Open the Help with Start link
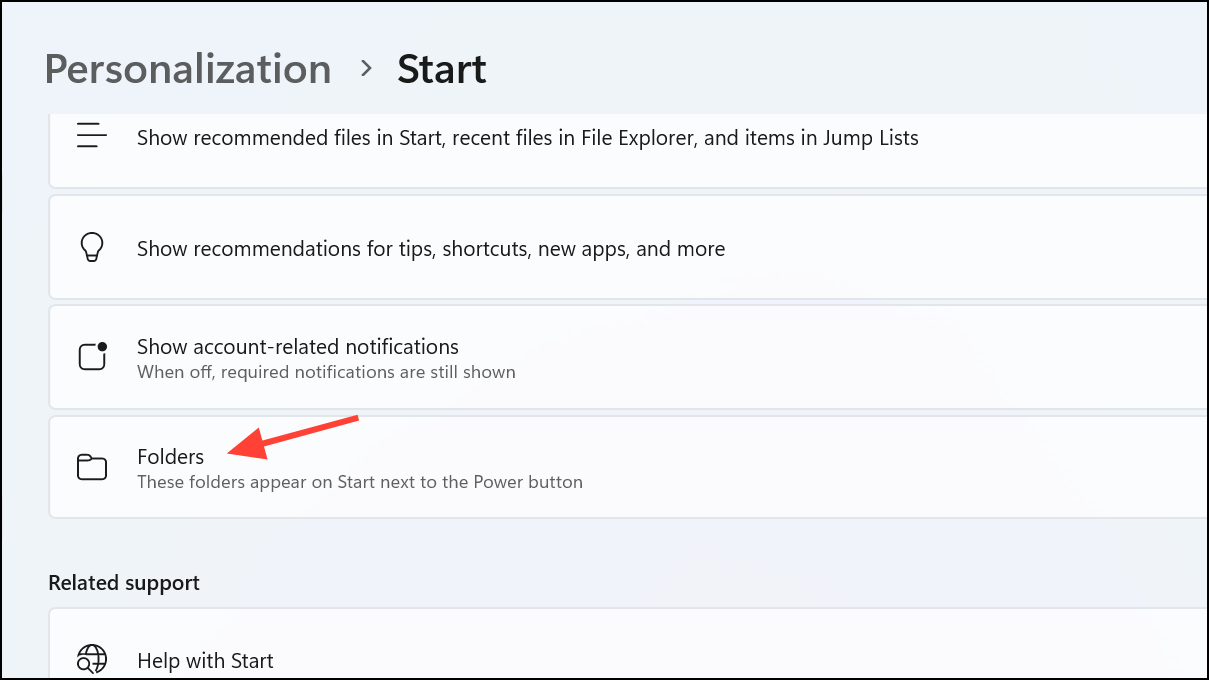1209x680 pixels. click(x=205, y=661)
